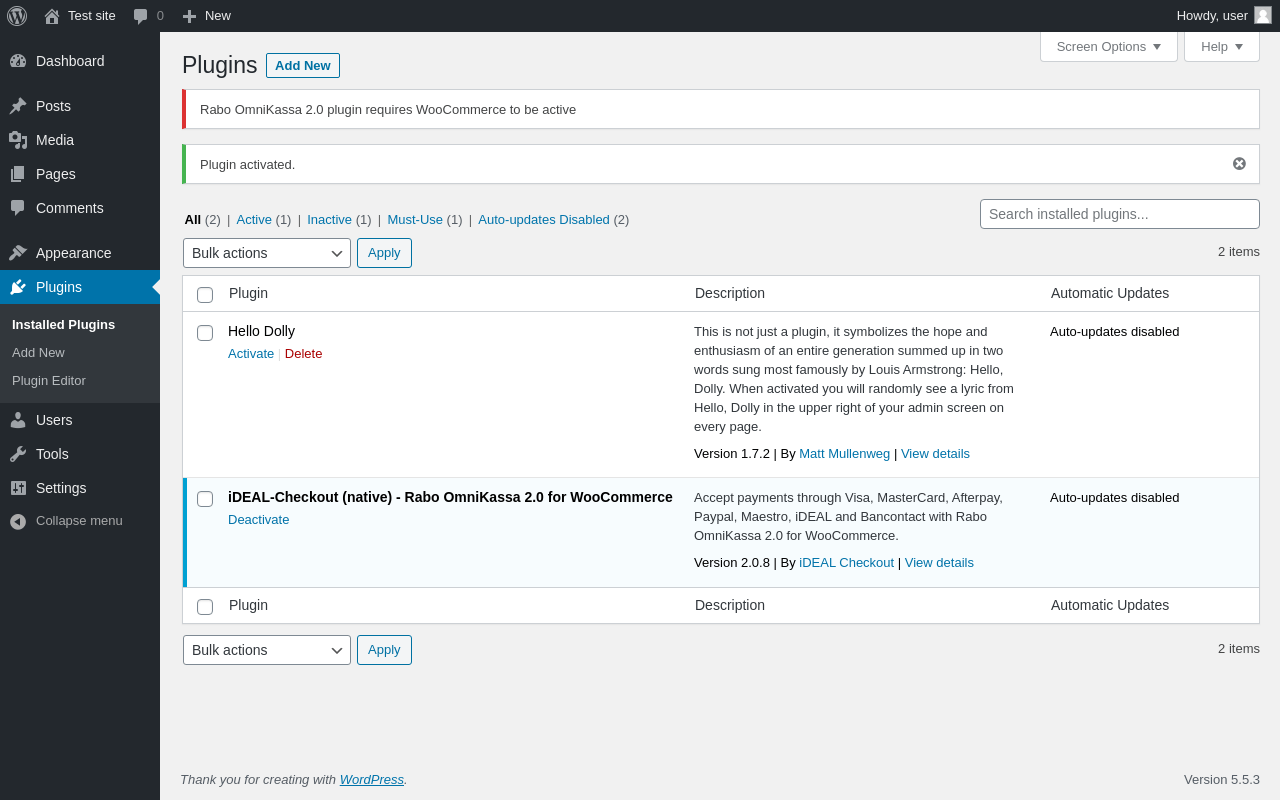1280x800 pixels.
Task: Open Matt Mullenweg author link
Action: [844, 454]
